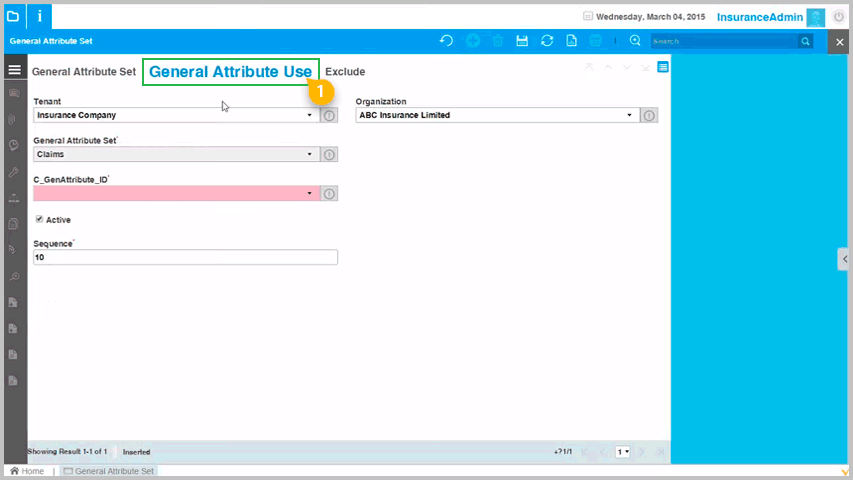
Task: Open the C_GenAttribute_ID dropdown
Action: (310, 194)
